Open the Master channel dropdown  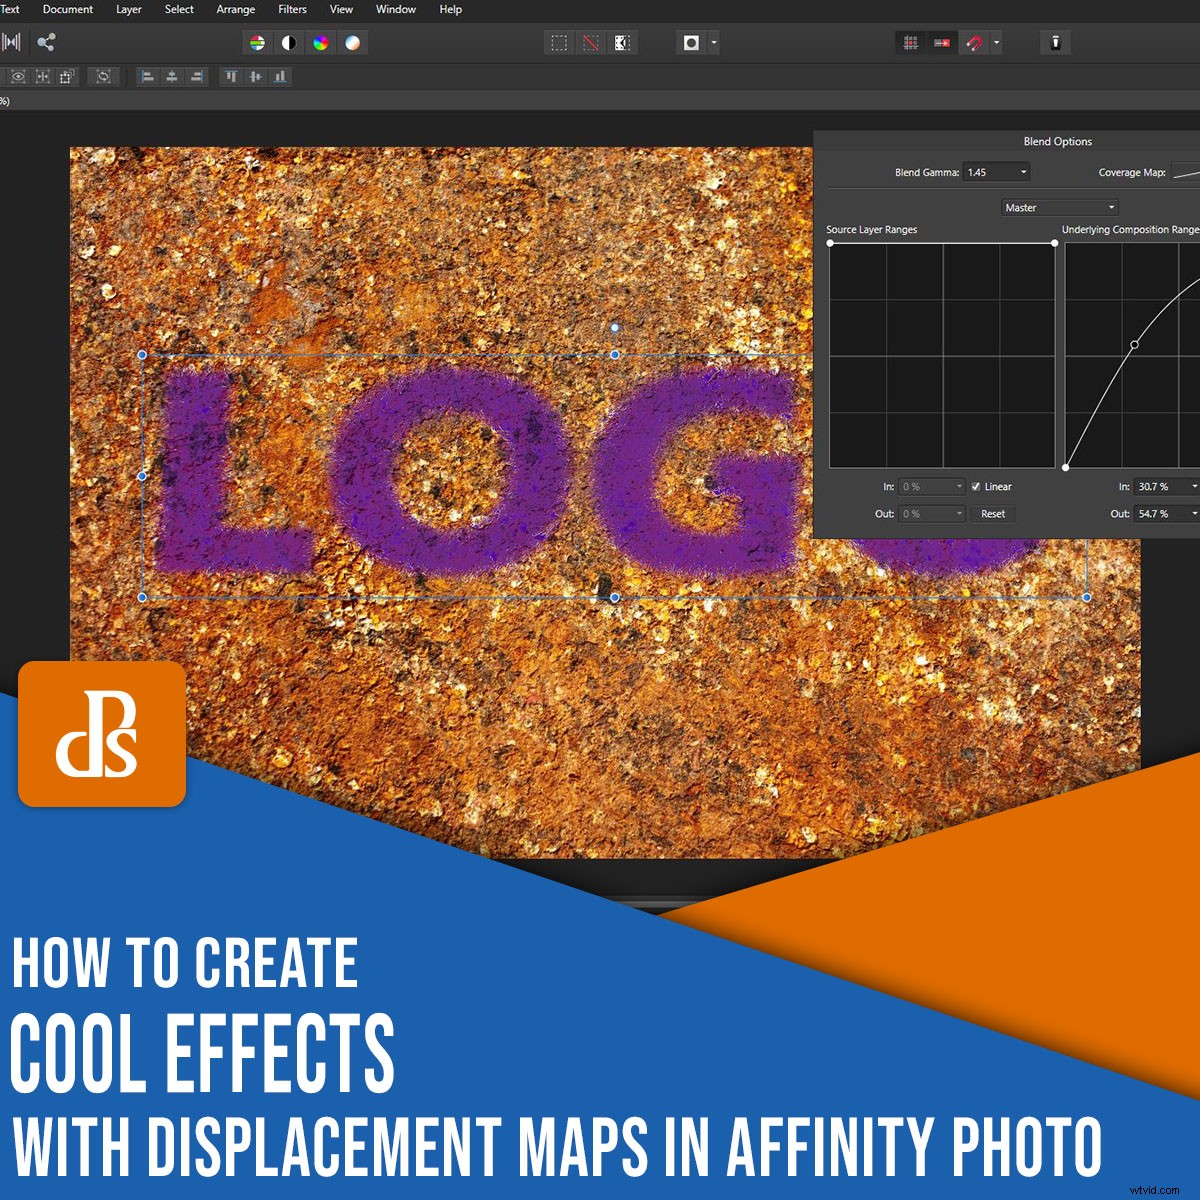pyautogui.click(x=1059, y=207)
